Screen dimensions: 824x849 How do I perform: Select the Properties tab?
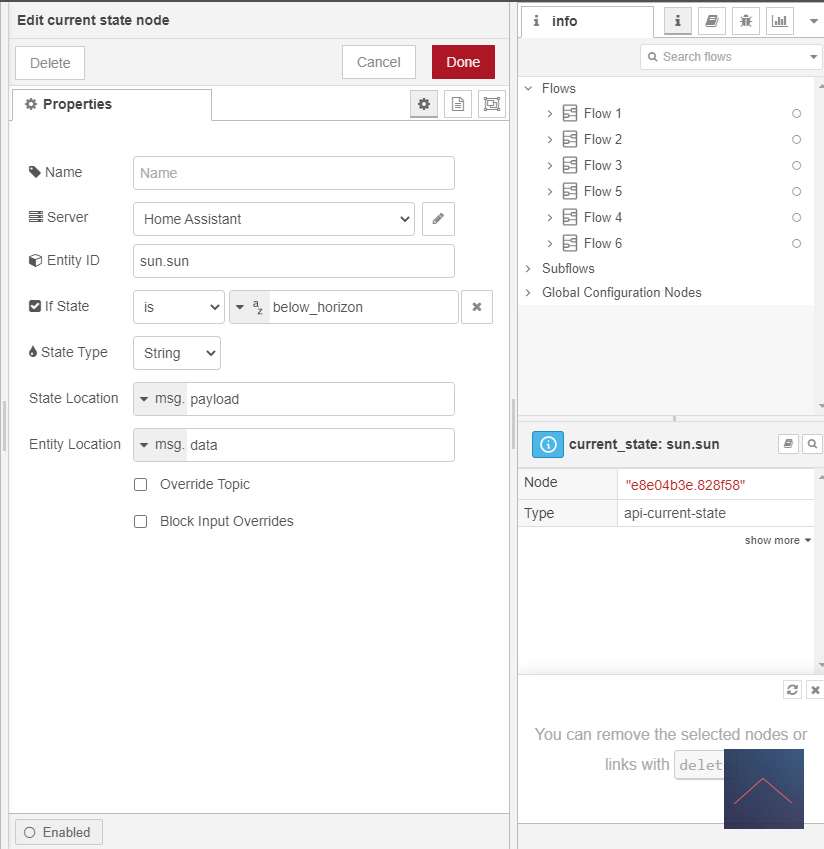[111, 104]
